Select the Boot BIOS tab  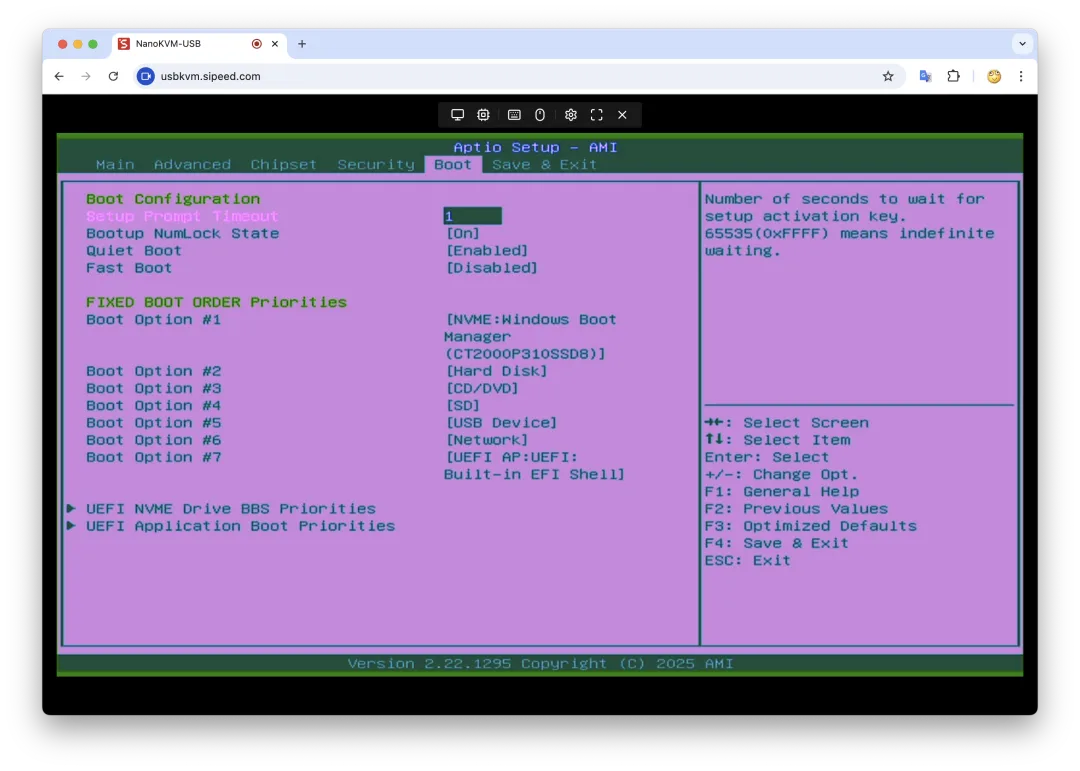point(453,165)
